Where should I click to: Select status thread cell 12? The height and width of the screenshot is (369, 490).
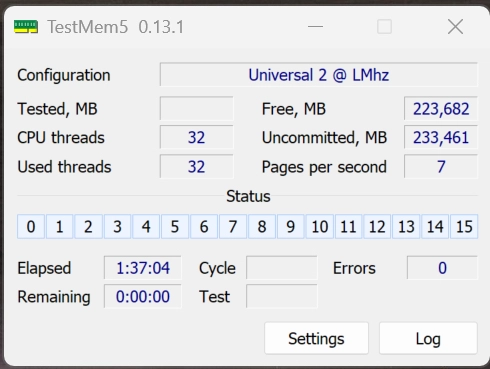[377, 227]
